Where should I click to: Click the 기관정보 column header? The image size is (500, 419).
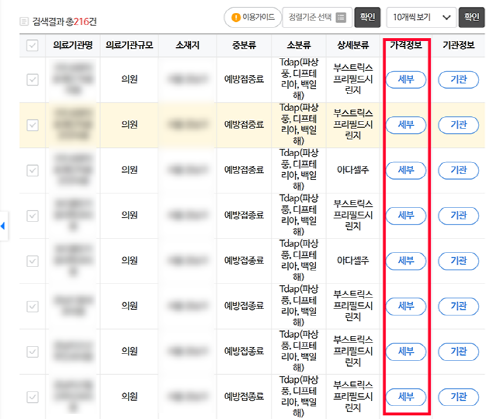(x=458, y=45)
